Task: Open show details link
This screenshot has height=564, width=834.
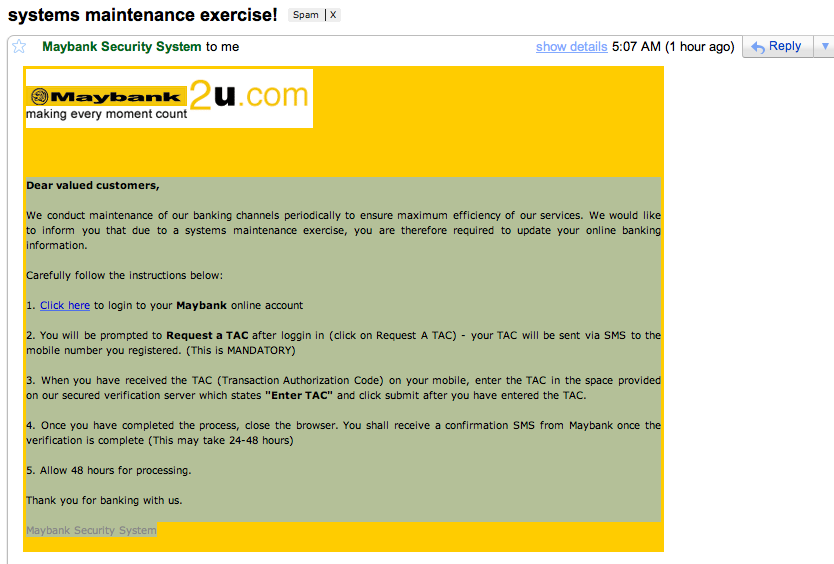Action: pyautogui.click(x=571, y=47)
